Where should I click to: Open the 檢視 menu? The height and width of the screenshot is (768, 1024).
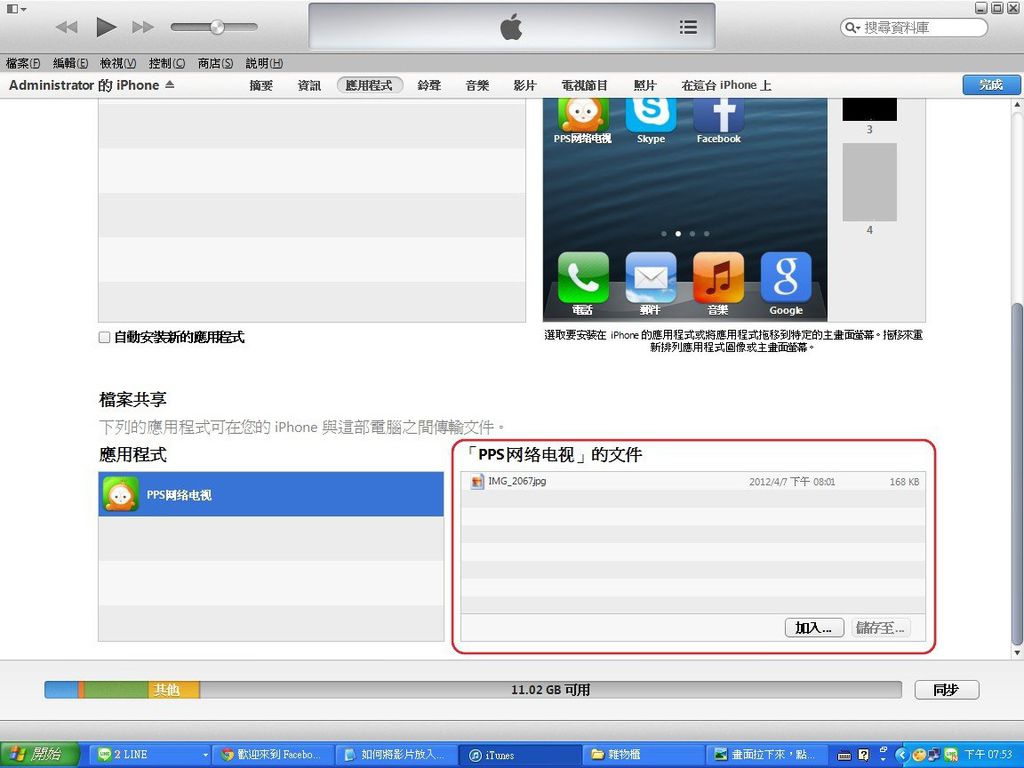118,63
